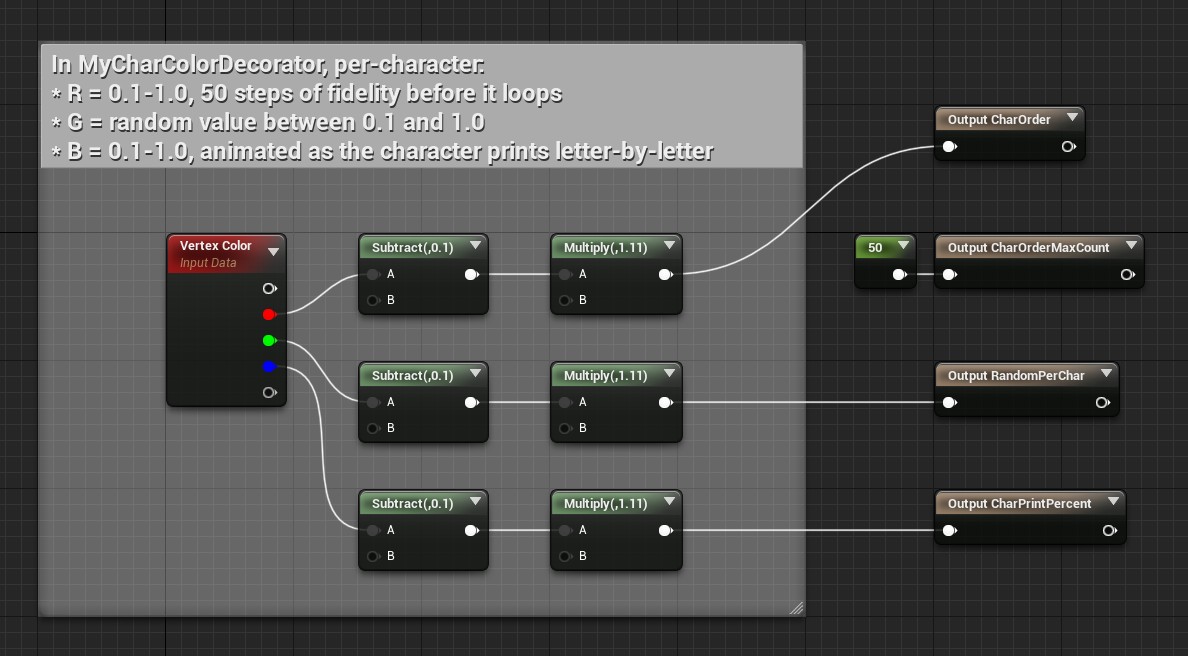Image resolution: width=1188 pixels, height=656 pixels.
Task: Collapse the Vertex Color node with its arrow
Action: pos(273,252)
